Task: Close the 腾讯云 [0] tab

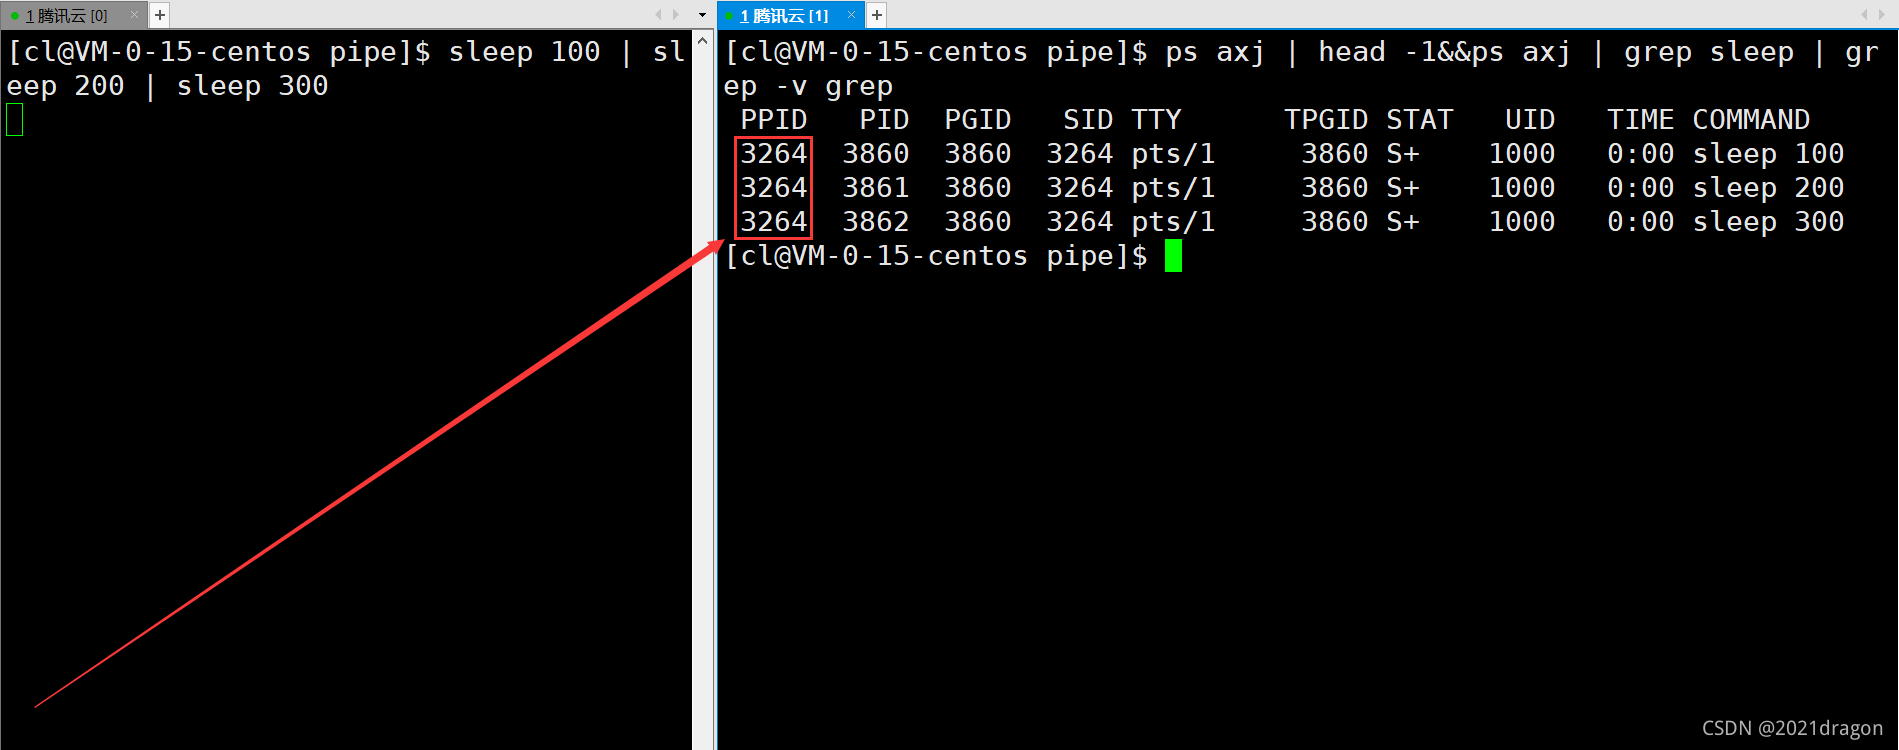Action: tap(134, 15)
